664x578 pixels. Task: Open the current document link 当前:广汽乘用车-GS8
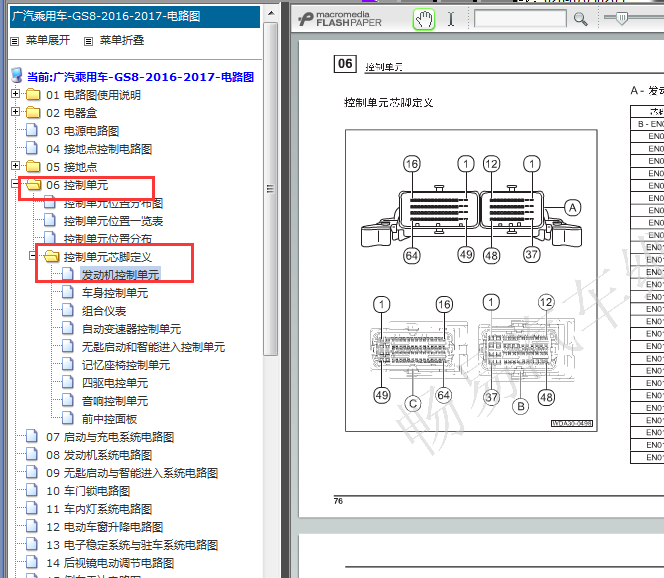point(141,77)
